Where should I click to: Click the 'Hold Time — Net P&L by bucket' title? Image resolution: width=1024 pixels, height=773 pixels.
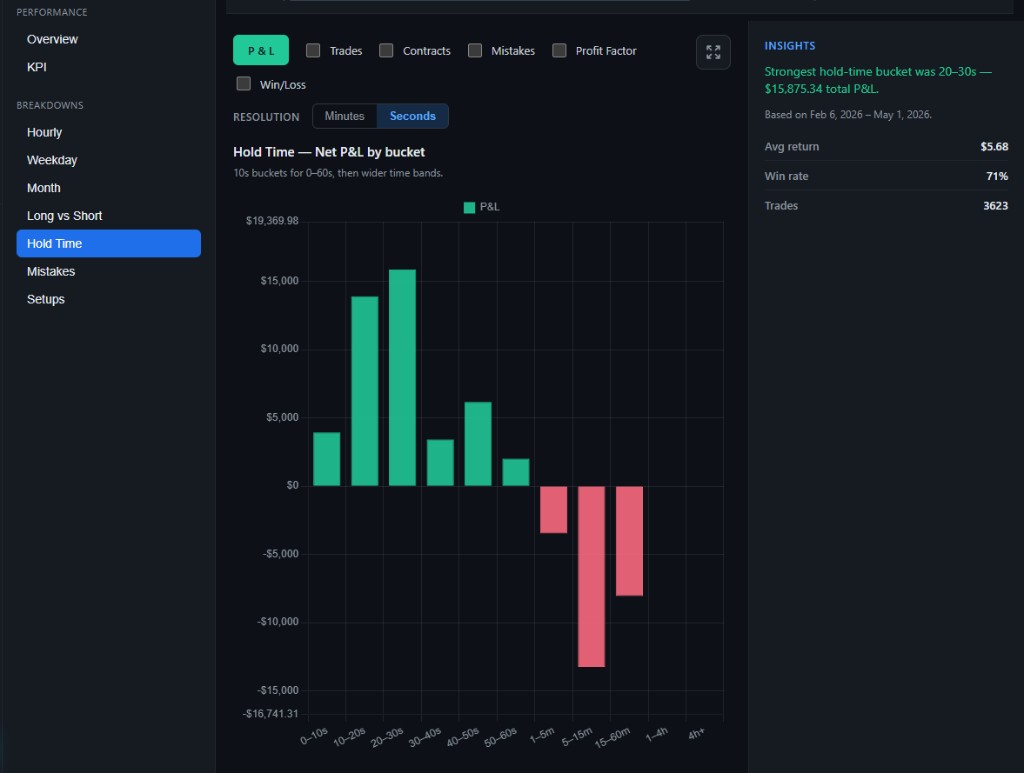[x=329, y=152]
